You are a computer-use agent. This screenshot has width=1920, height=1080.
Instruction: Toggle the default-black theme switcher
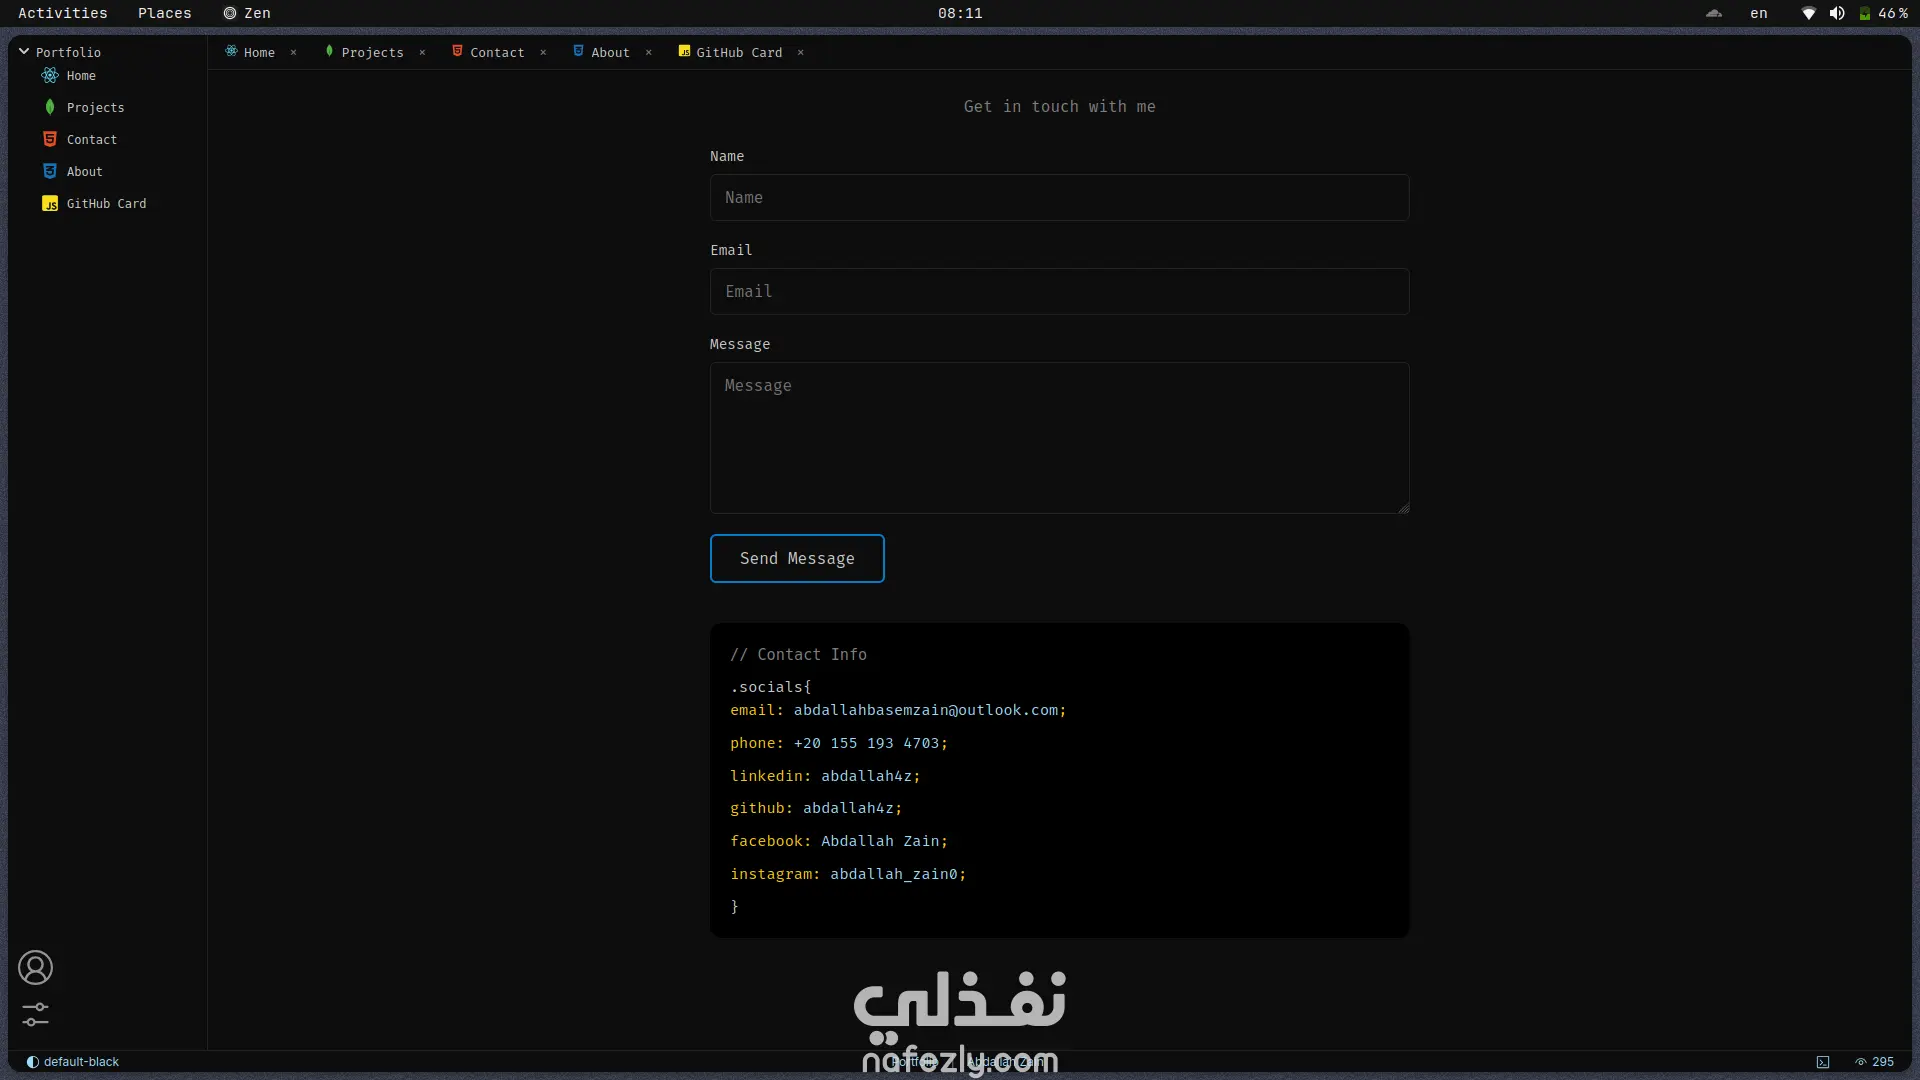coord(72,1062)
